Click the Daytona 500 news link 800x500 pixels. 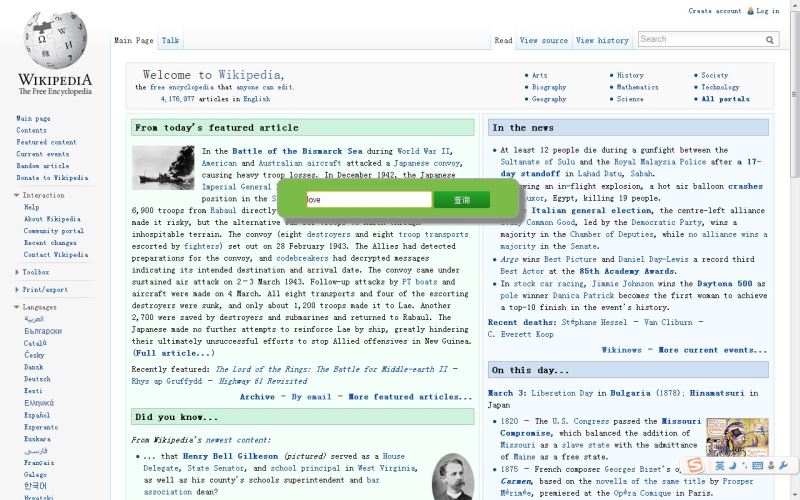pos(724,283)
